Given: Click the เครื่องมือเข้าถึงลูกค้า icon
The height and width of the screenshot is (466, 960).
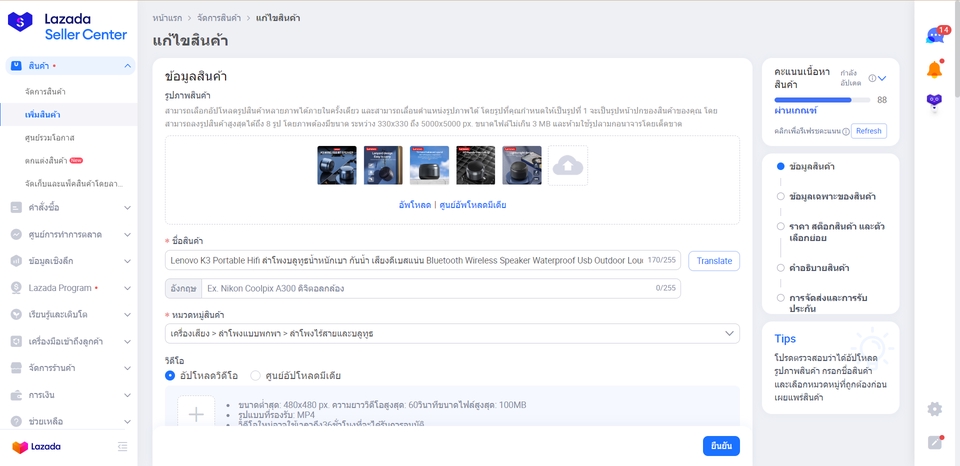Looking at the screenshot, I should pos(17,341).
